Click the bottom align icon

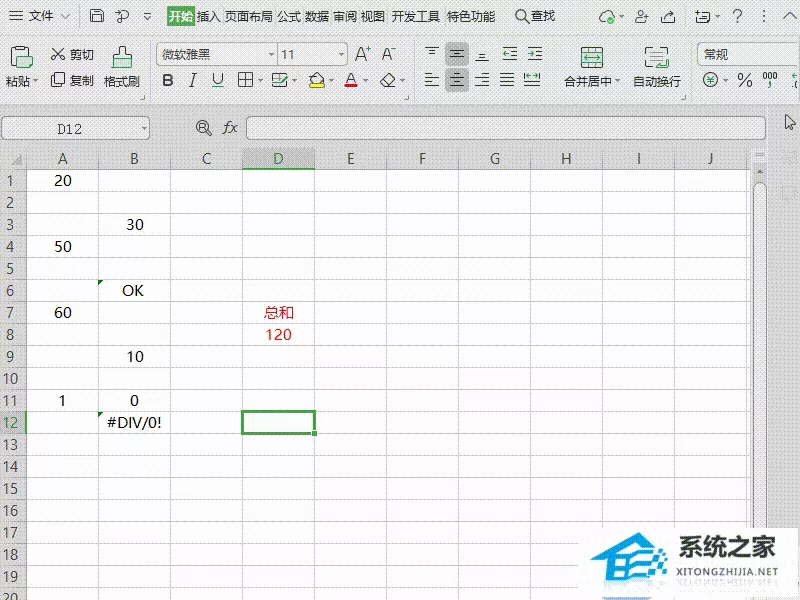click(482, 54)
